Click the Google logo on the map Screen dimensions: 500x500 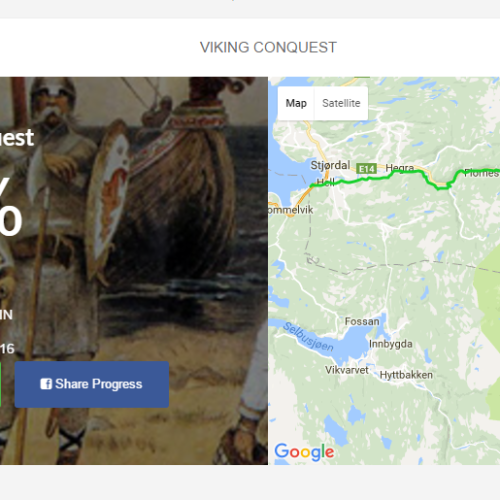304,452
